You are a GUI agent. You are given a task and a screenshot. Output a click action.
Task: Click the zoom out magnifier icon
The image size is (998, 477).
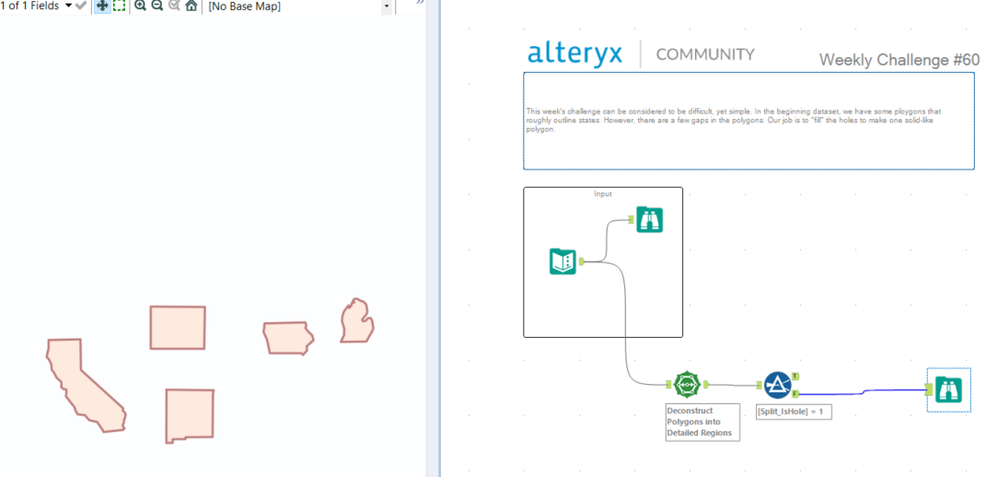(x=157, y=6)
